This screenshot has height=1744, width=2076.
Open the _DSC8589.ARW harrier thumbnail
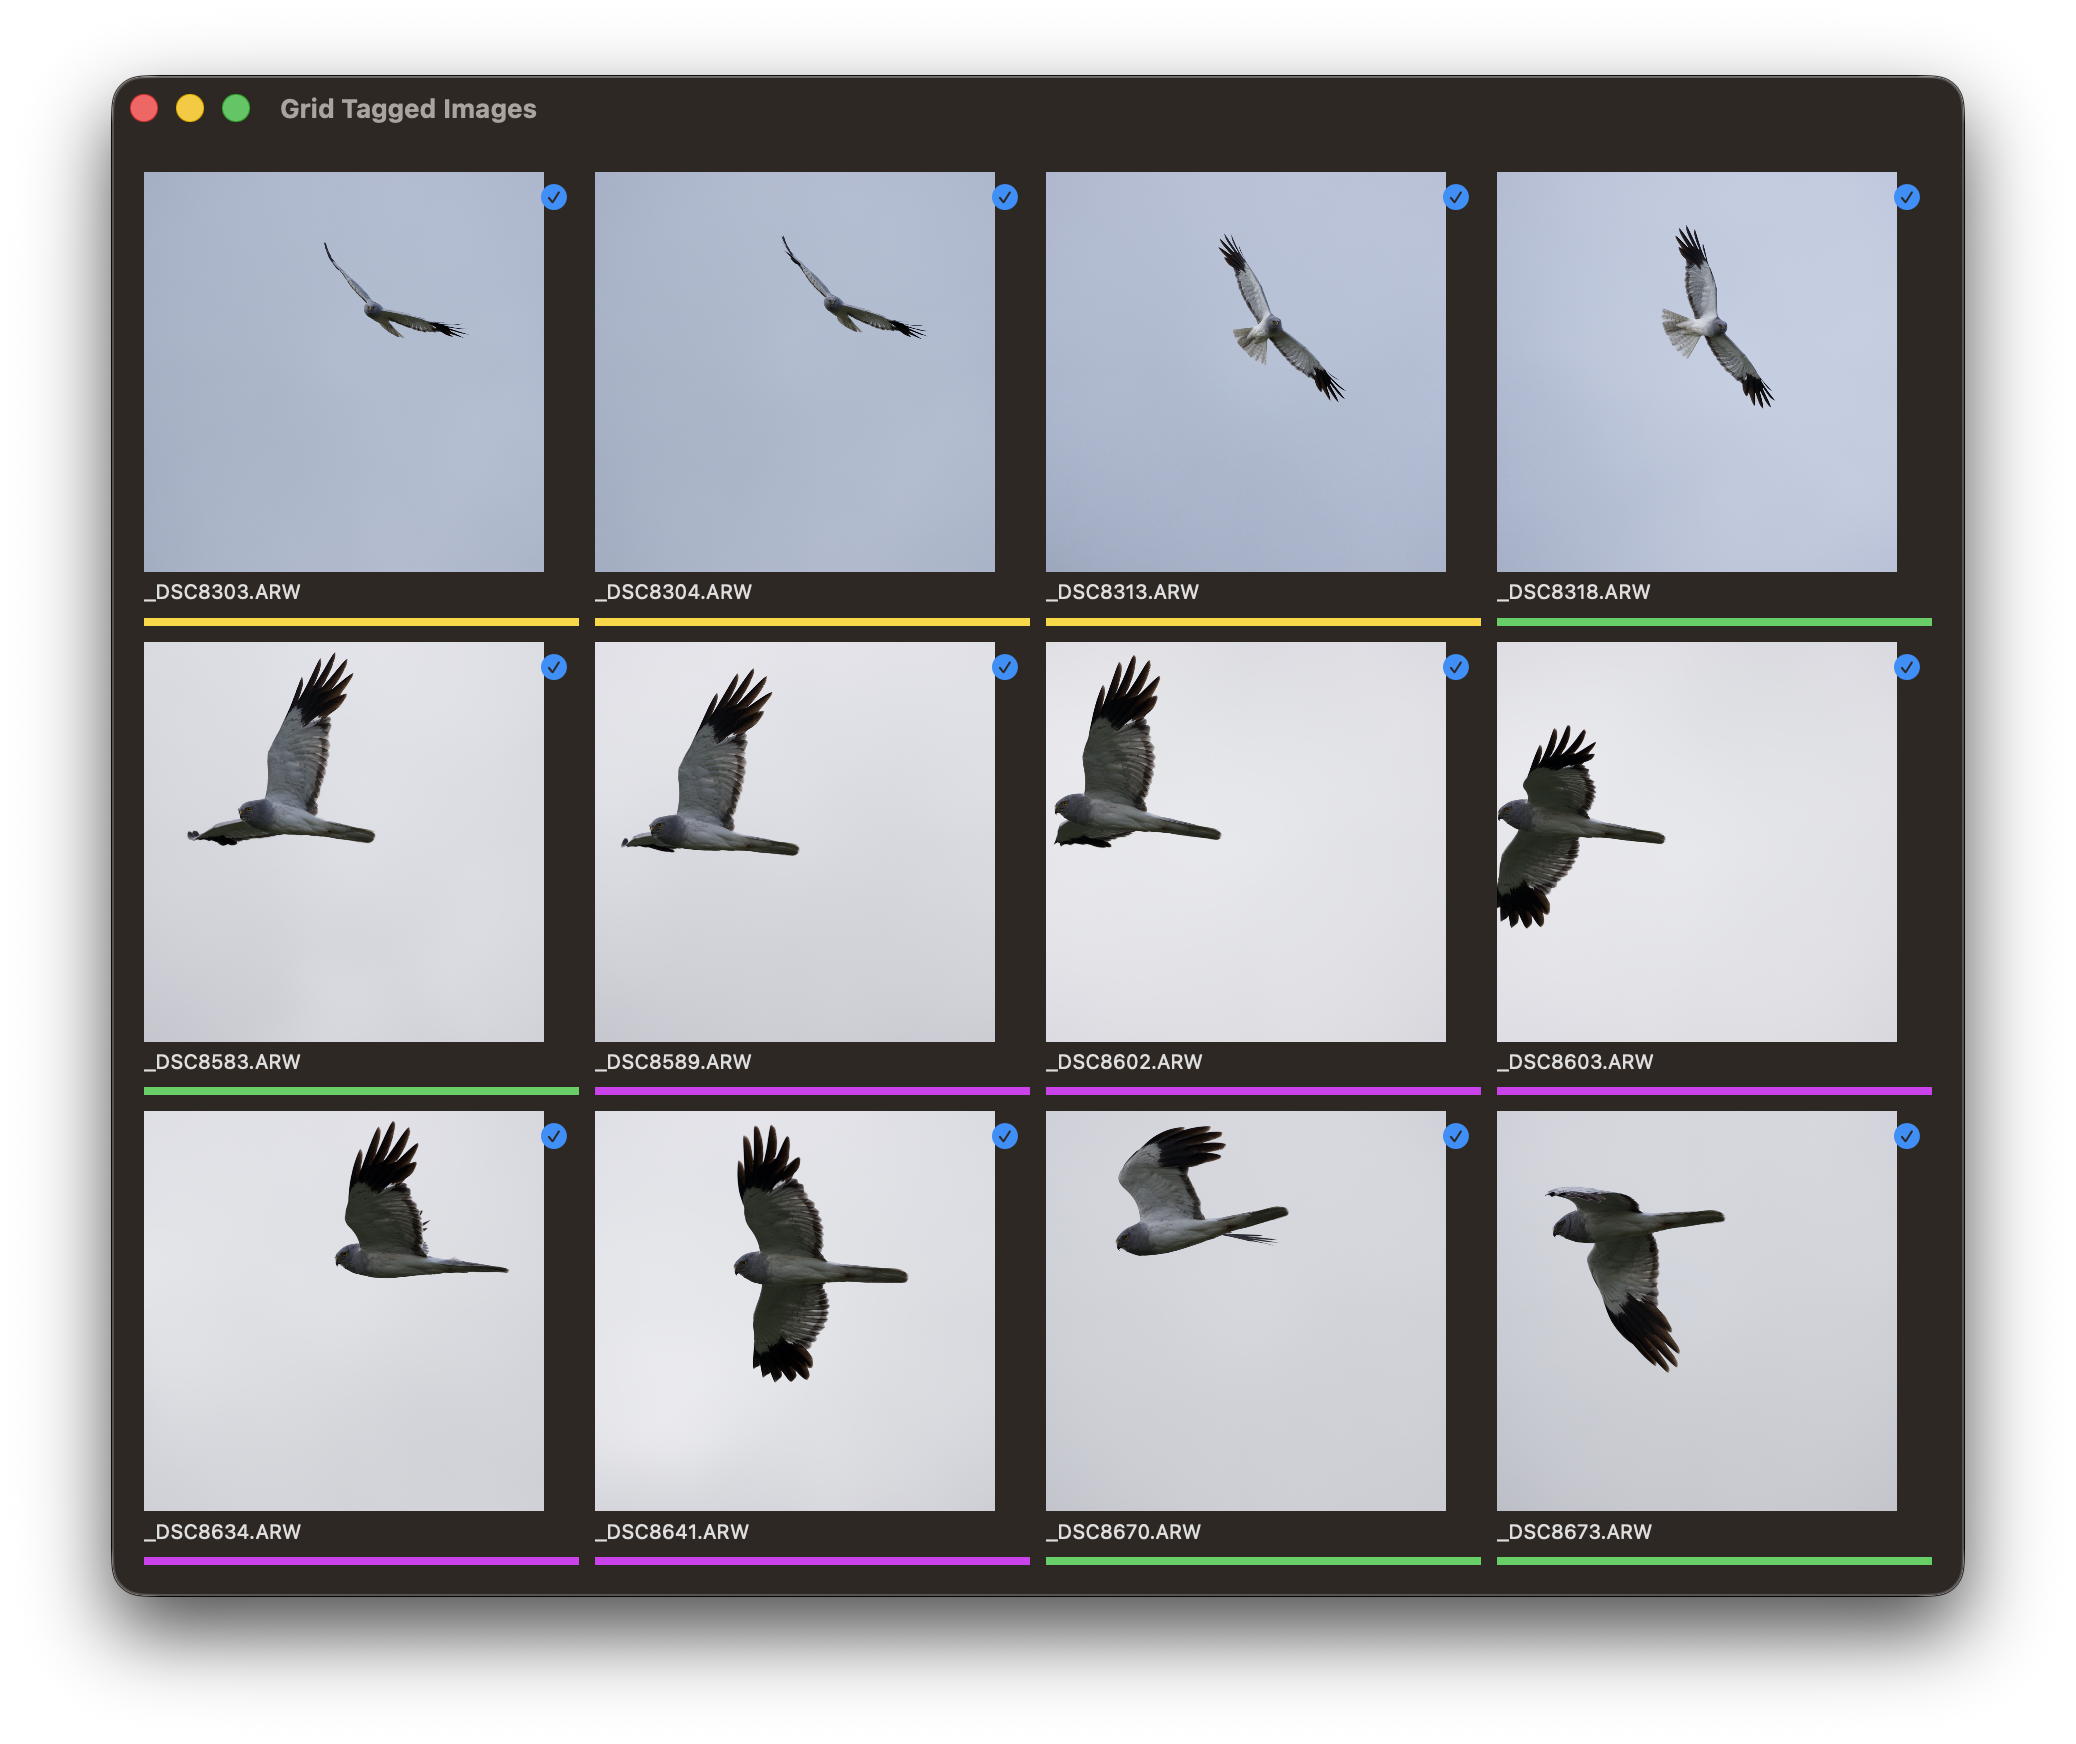[794, 841]
